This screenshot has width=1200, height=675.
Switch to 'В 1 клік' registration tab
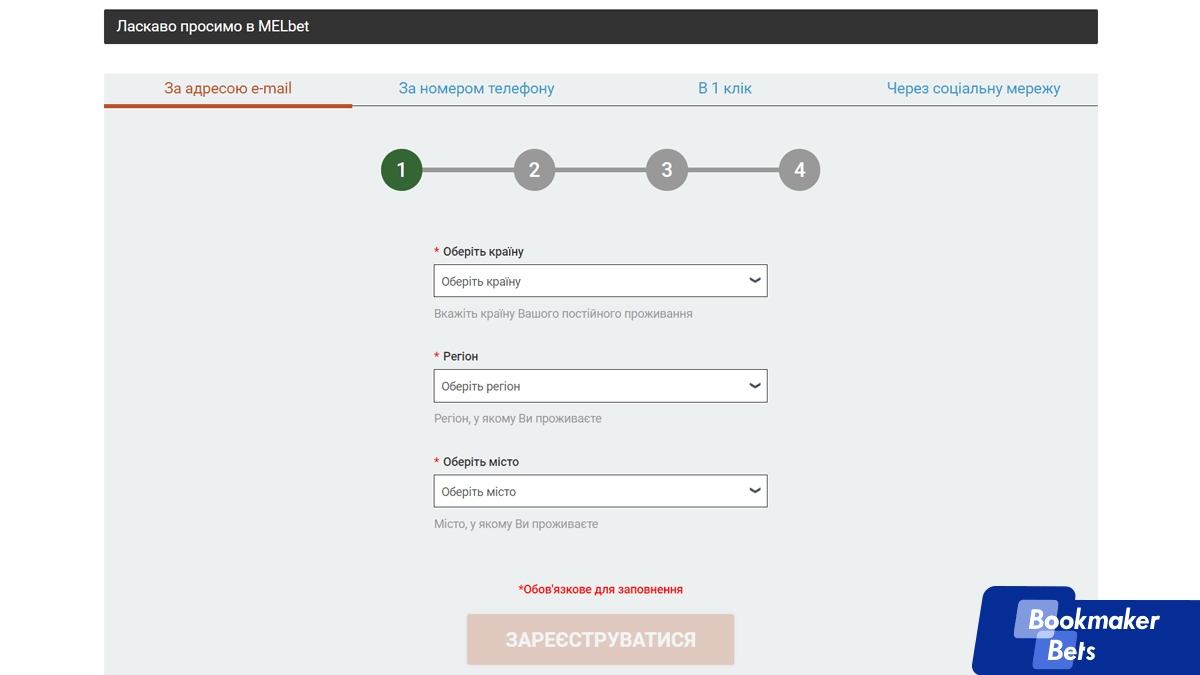(725, 88)
